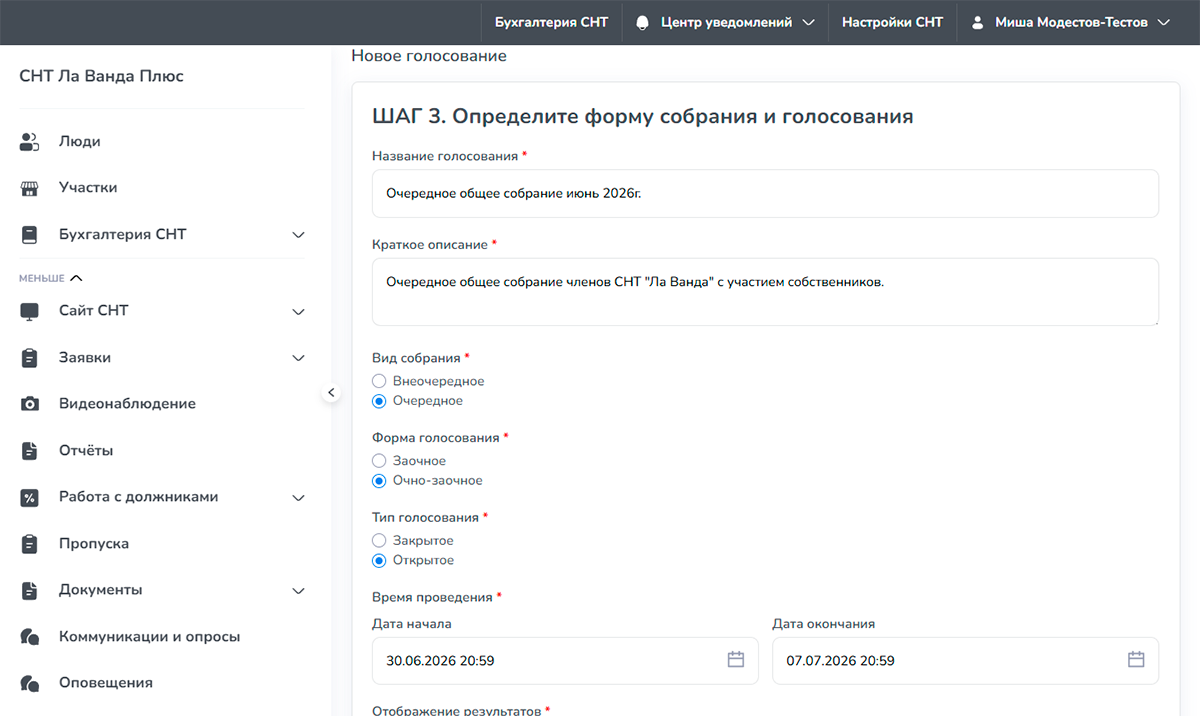This screenshot has width=1200, height=716.
Task: Open Бухгалтерия СНТ in top bar
Action: tap(551, 22)
